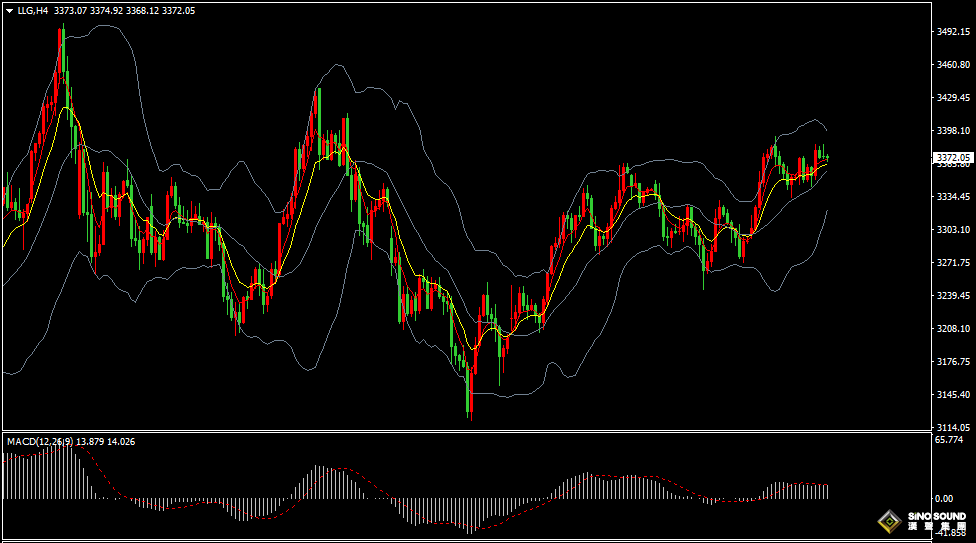The height and width of the screenshot is (543, 976).
Task: Click the current price tag 3372.05 on axis
Action: [x=953, y=158]
